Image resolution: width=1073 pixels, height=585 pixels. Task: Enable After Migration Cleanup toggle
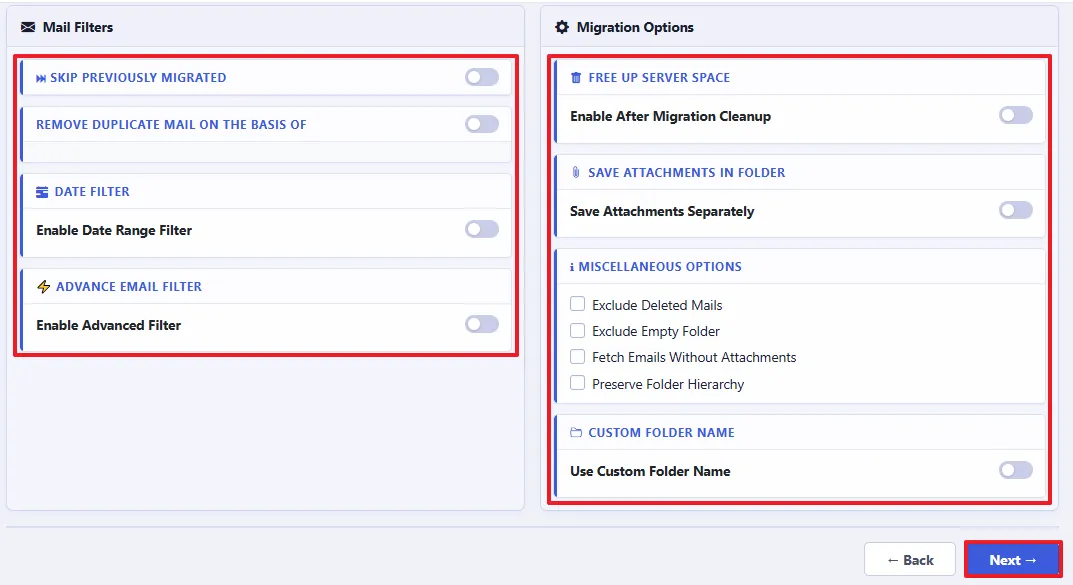[1016, 115]
